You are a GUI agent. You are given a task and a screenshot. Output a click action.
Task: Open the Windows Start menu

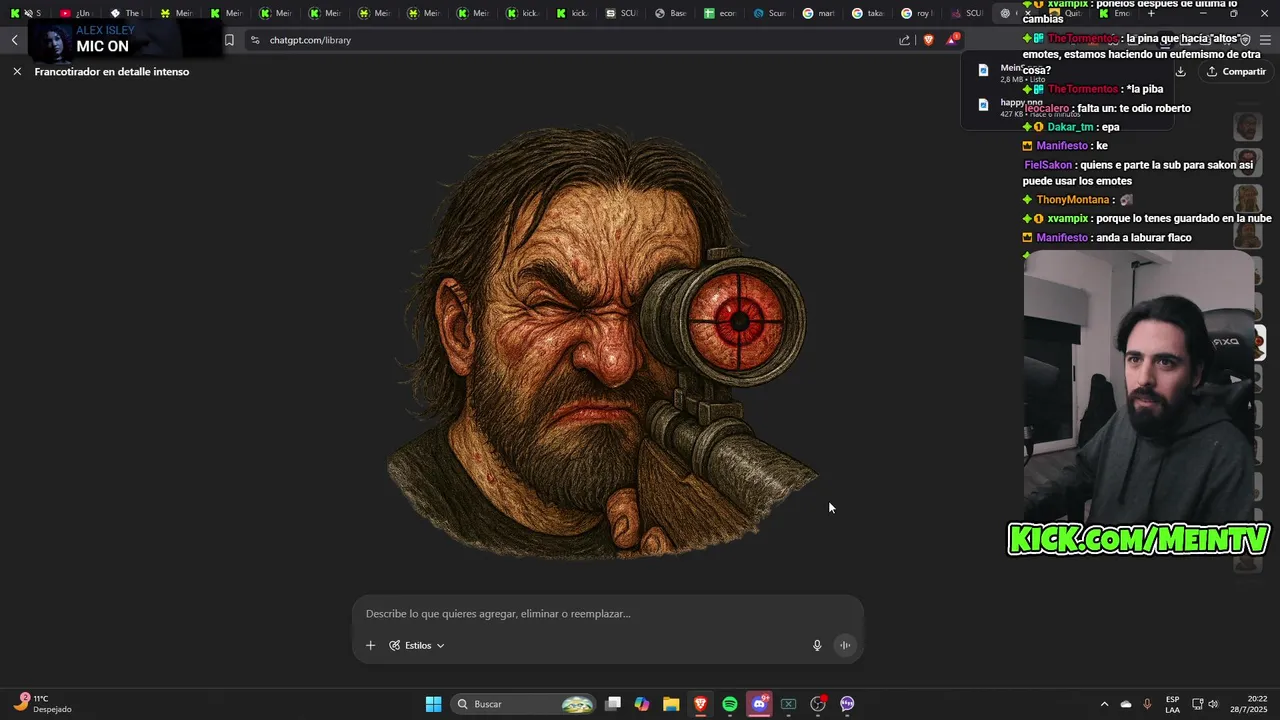click(x=433, y=704)
